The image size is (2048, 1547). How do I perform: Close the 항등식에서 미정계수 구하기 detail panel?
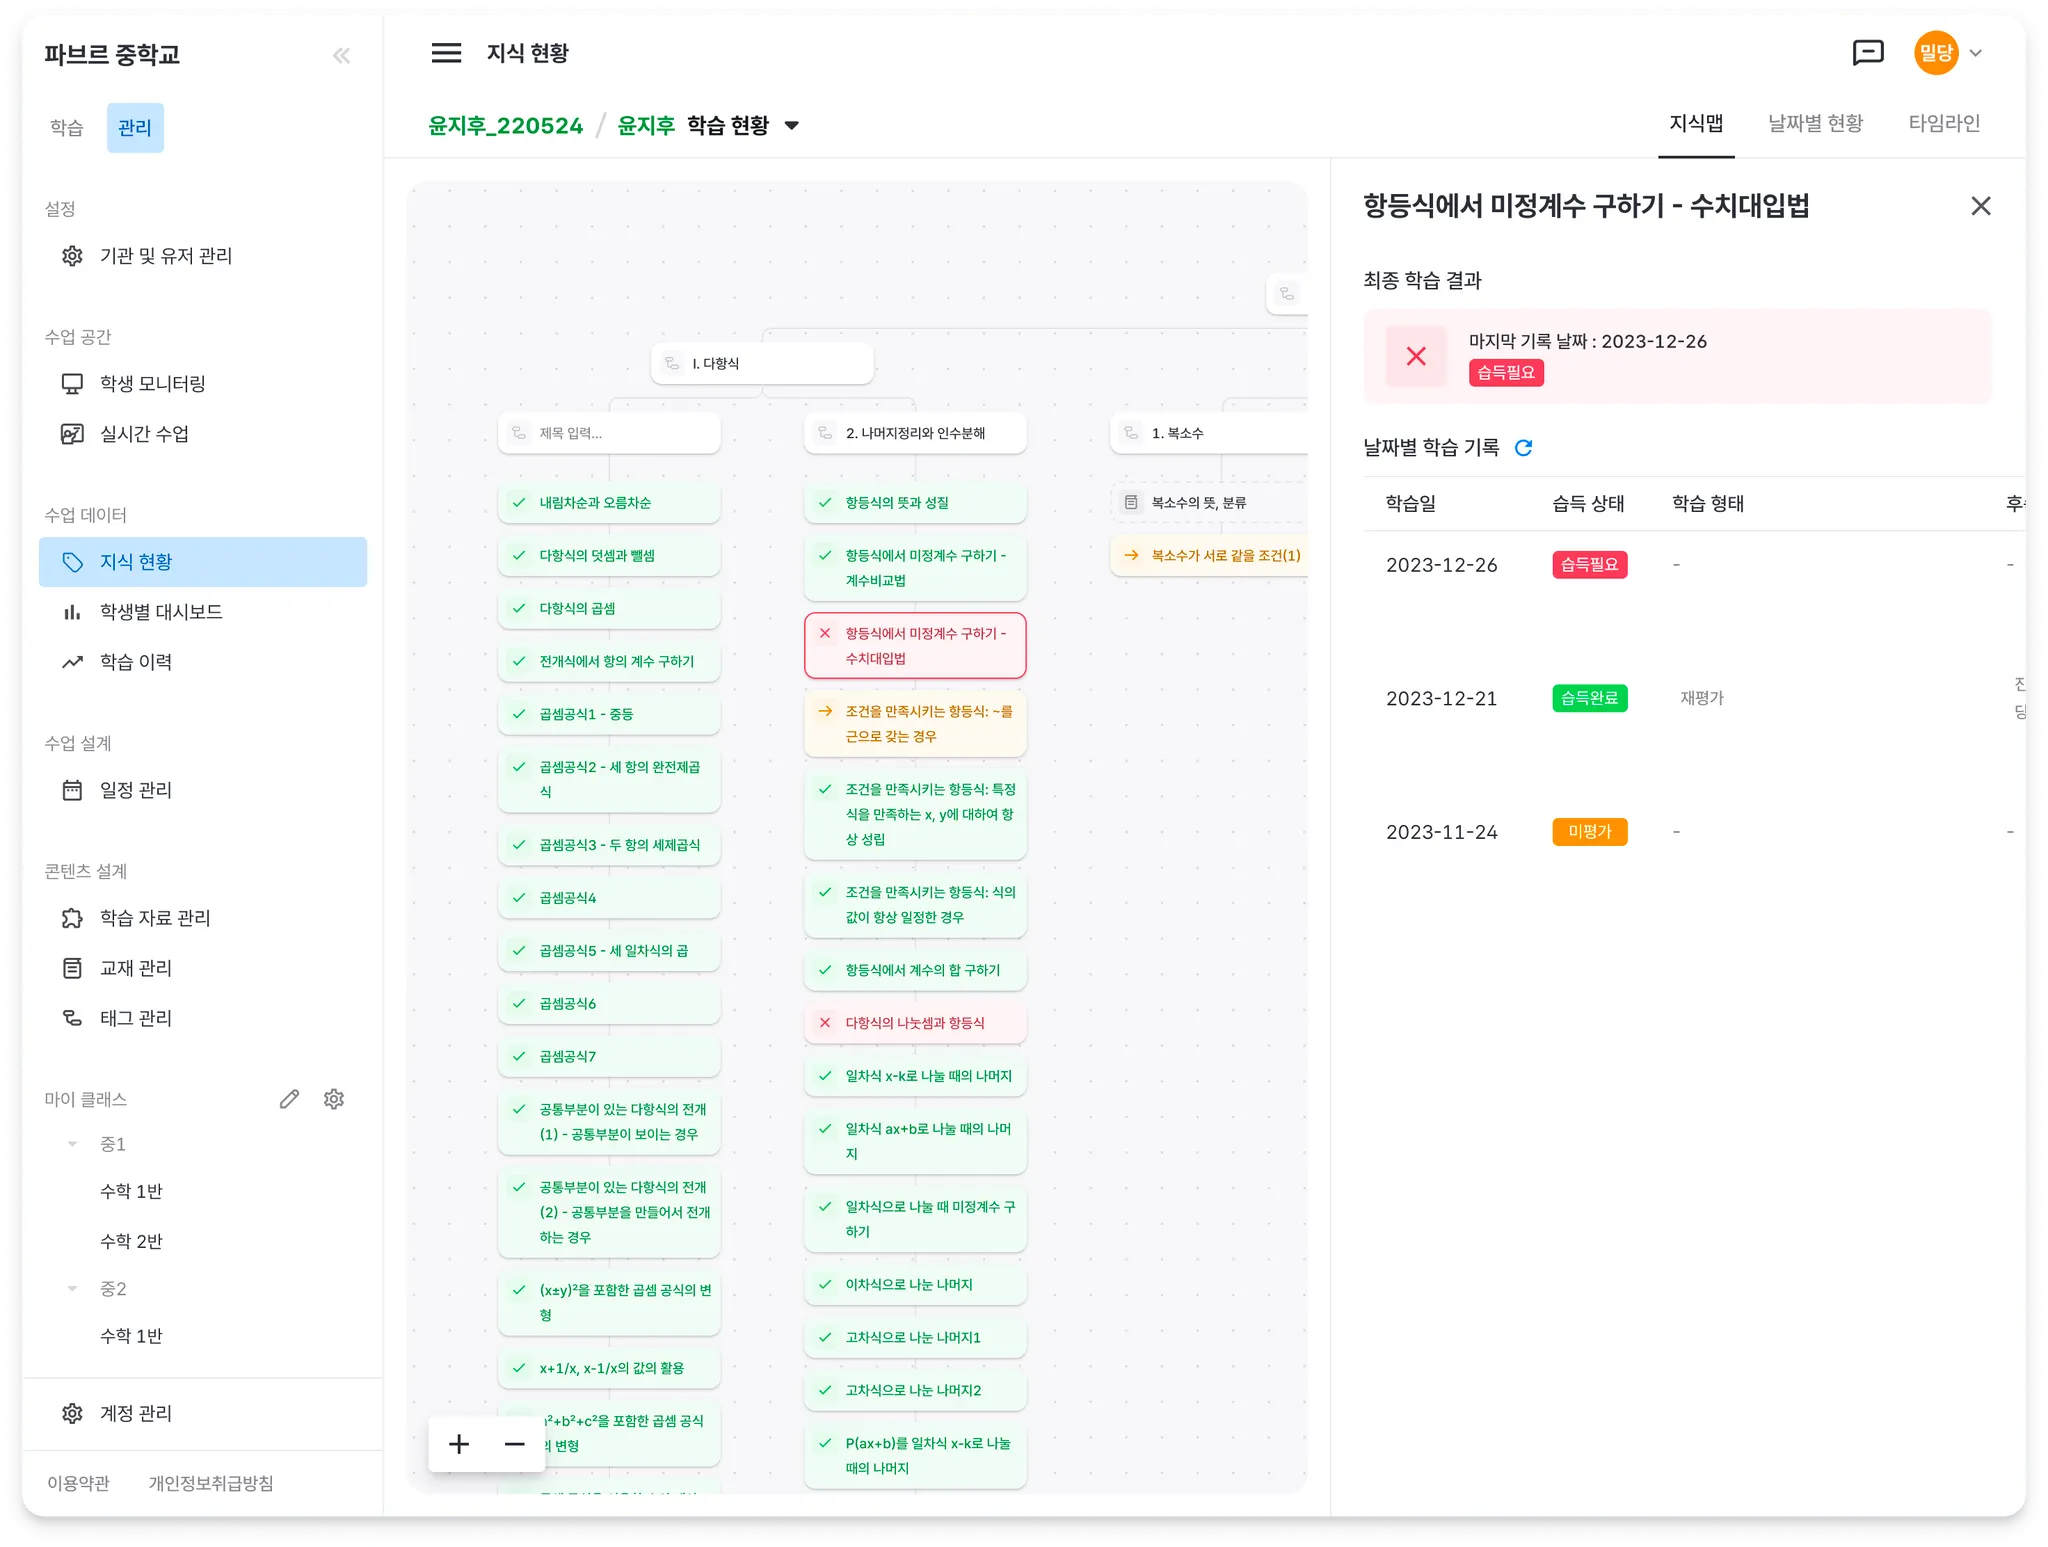pos(1980,206)
